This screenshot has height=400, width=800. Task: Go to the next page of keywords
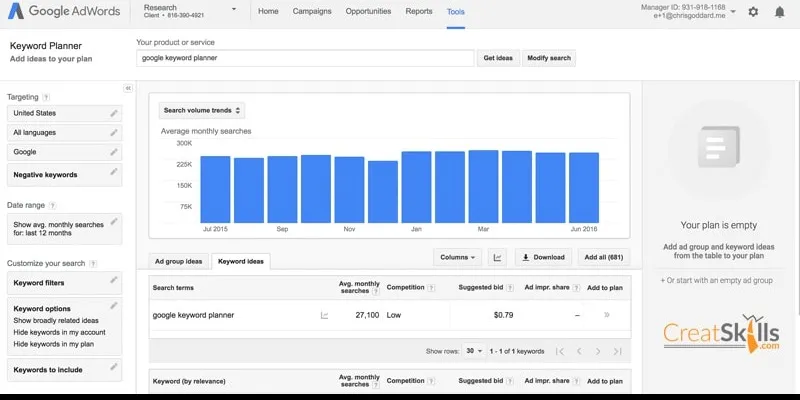598,352
